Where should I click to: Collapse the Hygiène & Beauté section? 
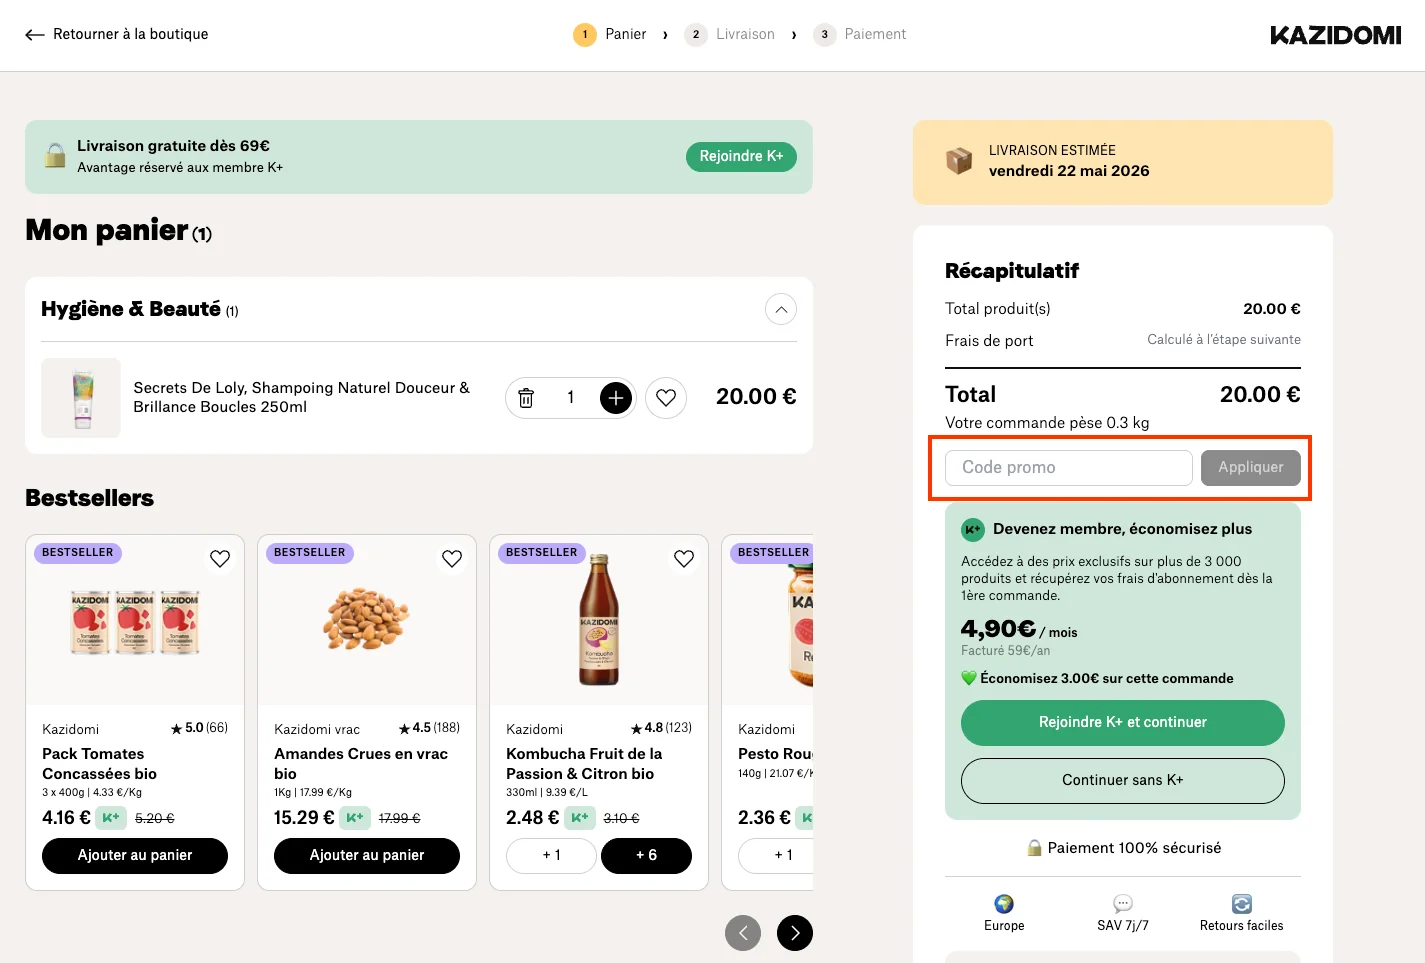781,310
